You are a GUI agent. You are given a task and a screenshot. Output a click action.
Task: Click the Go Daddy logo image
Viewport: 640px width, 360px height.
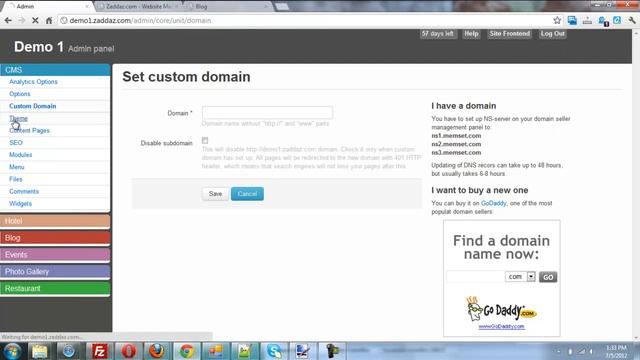click(x=501, y=309)
